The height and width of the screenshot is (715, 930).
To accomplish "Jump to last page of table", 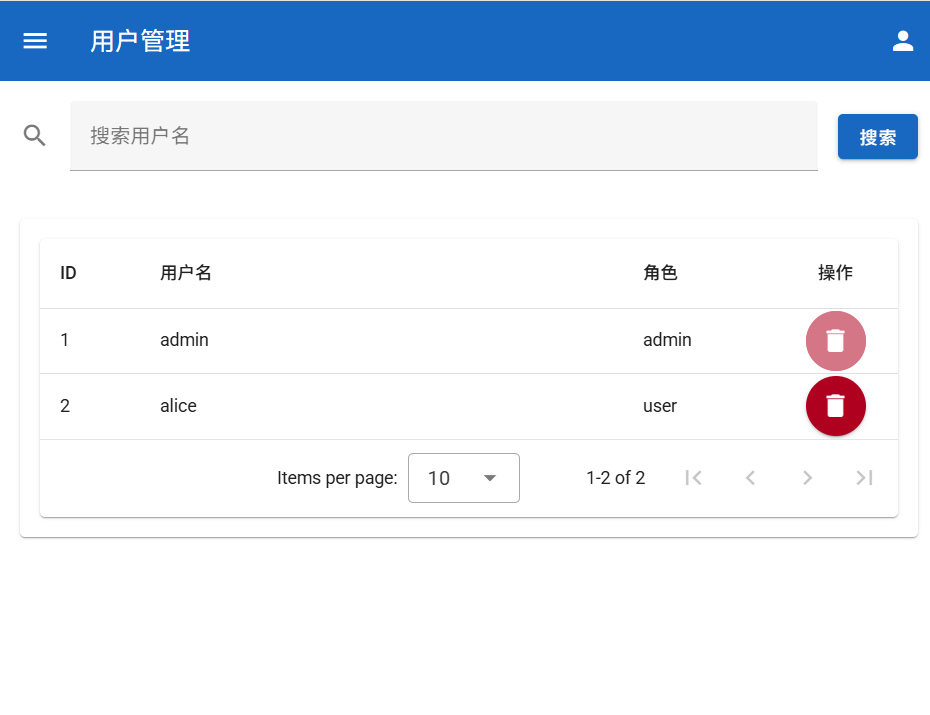I will [x=864, y=478].
